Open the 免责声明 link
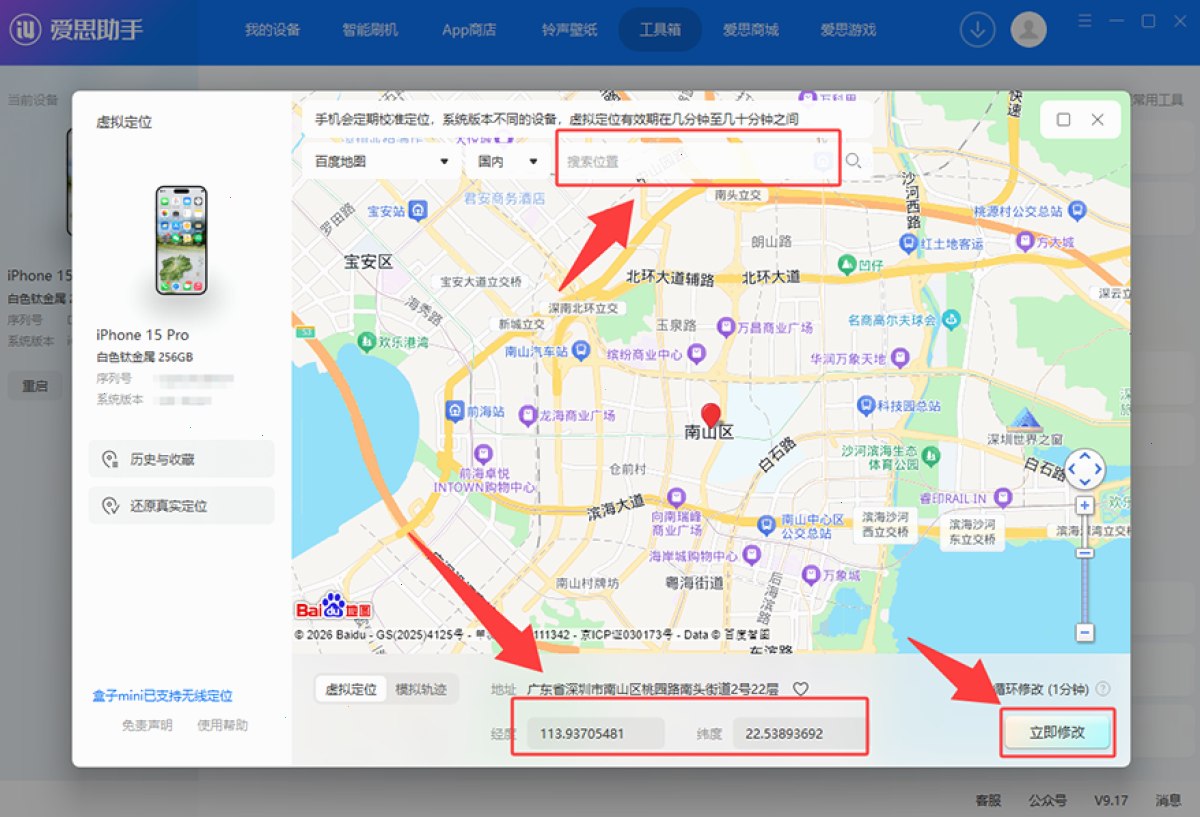1200x817 pixels. pos(147,725)
